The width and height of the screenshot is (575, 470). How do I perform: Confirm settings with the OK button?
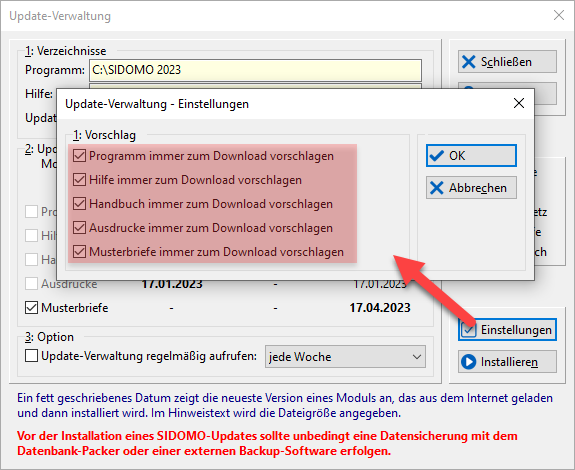[x=471, y=156]
